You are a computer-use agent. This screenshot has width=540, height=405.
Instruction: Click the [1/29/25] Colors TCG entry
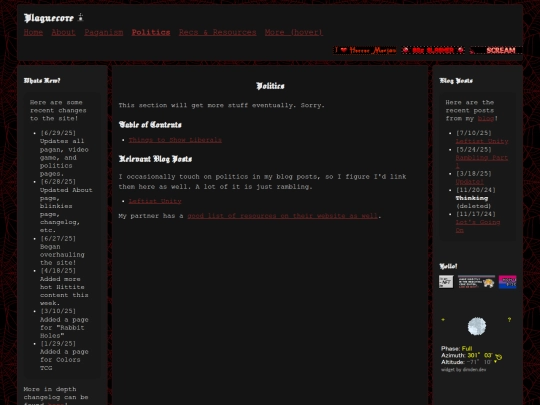pyautogui.click(x=64, y=356)
